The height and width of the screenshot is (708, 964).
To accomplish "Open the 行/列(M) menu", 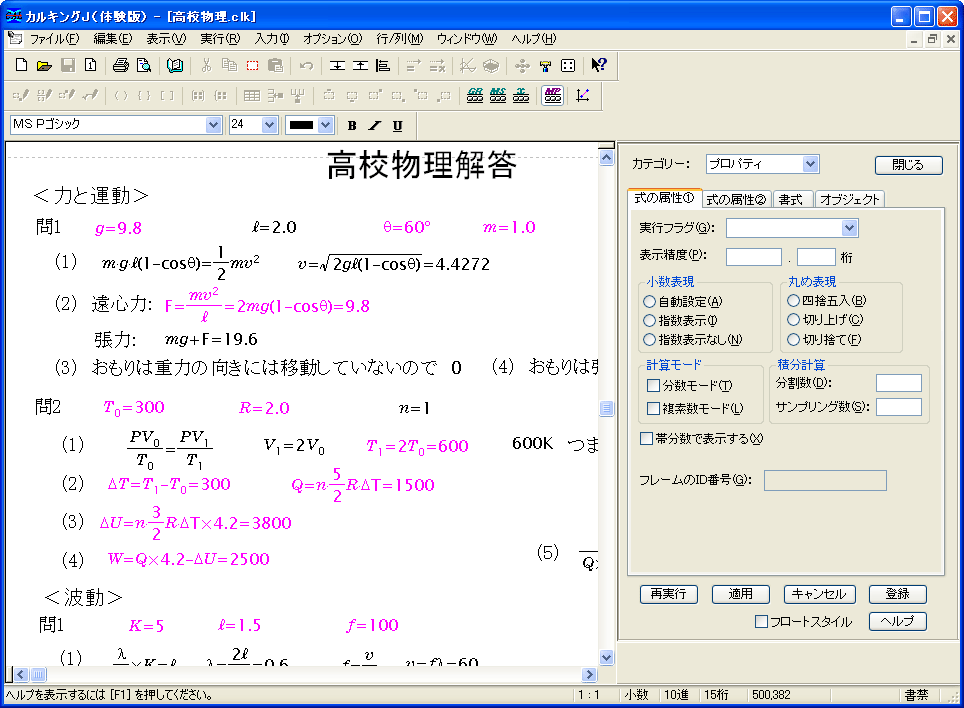I will (400, 39).
